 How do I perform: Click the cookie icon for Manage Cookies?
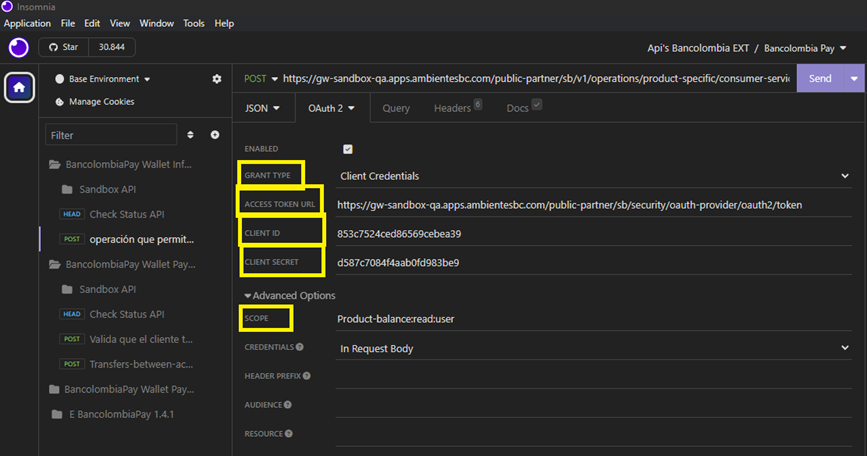[x=60, y=102]
